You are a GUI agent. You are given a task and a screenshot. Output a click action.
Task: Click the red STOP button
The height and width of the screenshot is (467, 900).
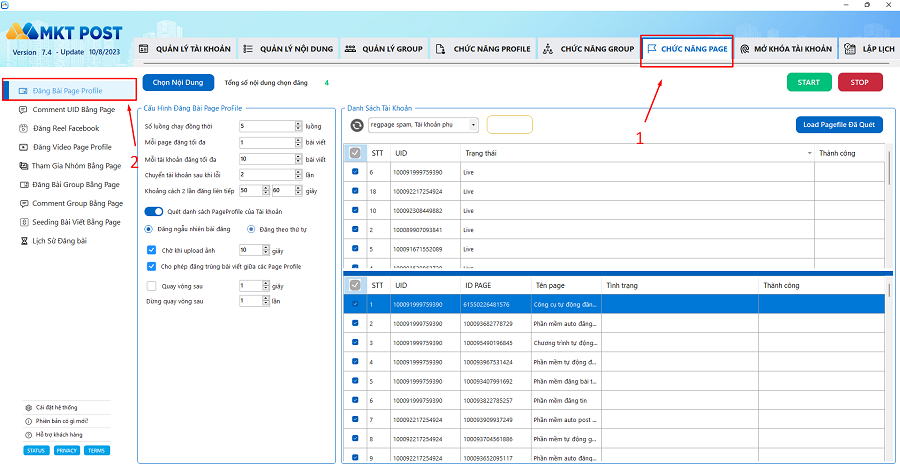(859, 82)
